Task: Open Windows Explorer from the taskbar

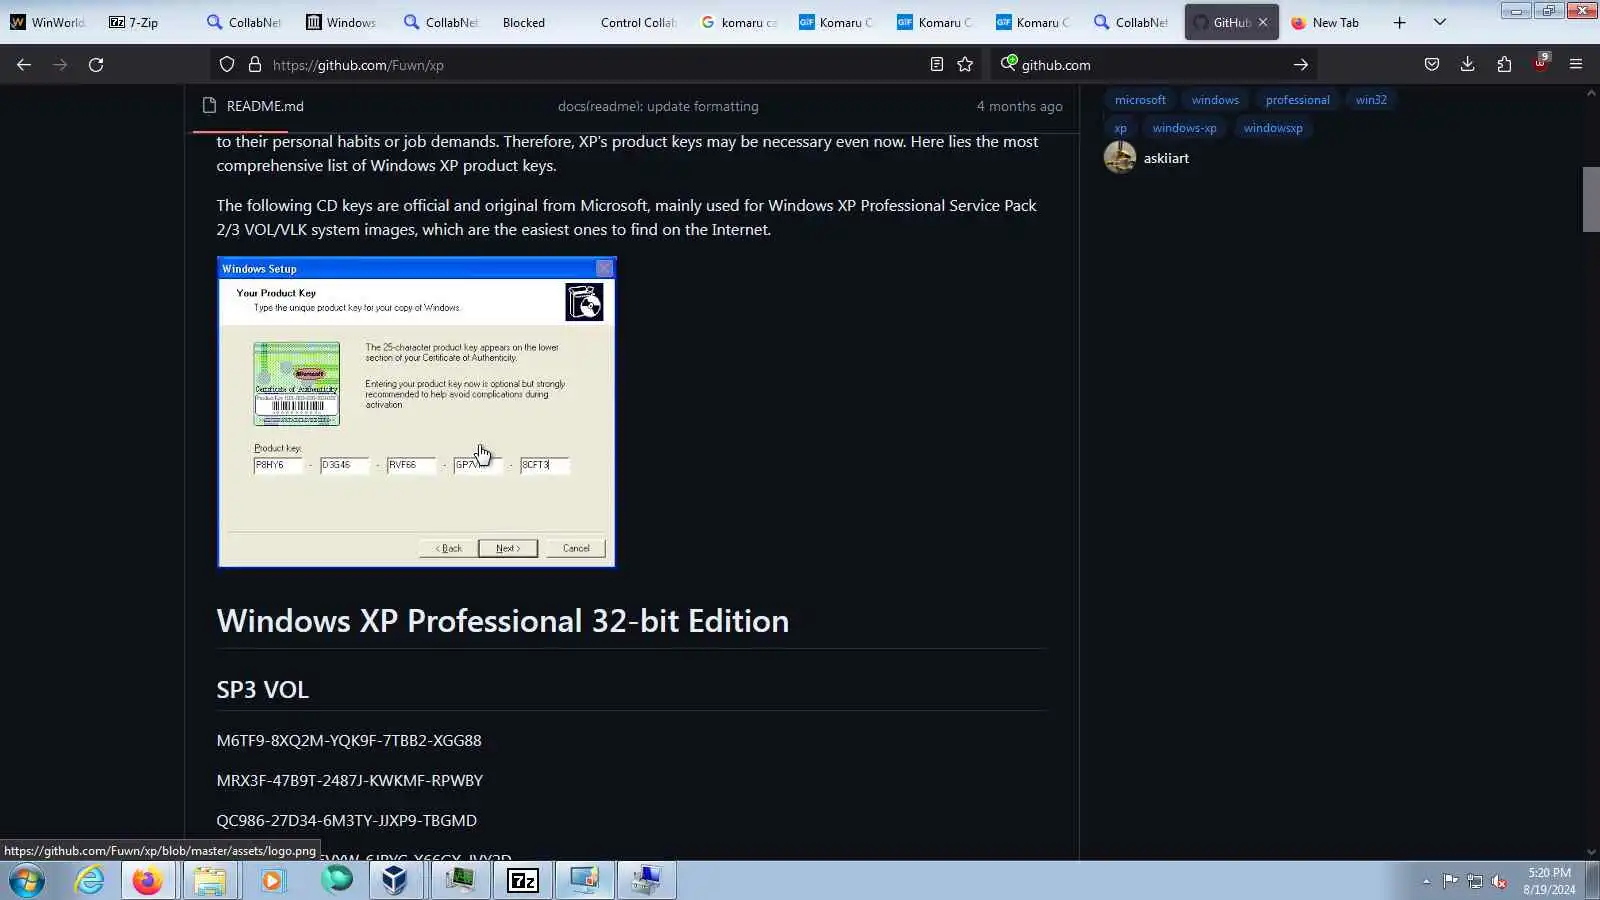Action: click(210, 881)
